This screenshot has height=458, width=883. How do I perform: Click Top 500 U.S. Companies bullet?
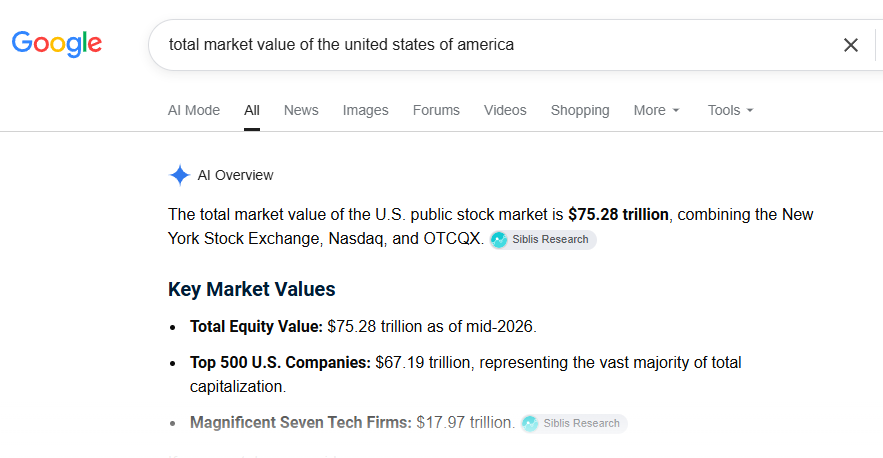[465, 374]
